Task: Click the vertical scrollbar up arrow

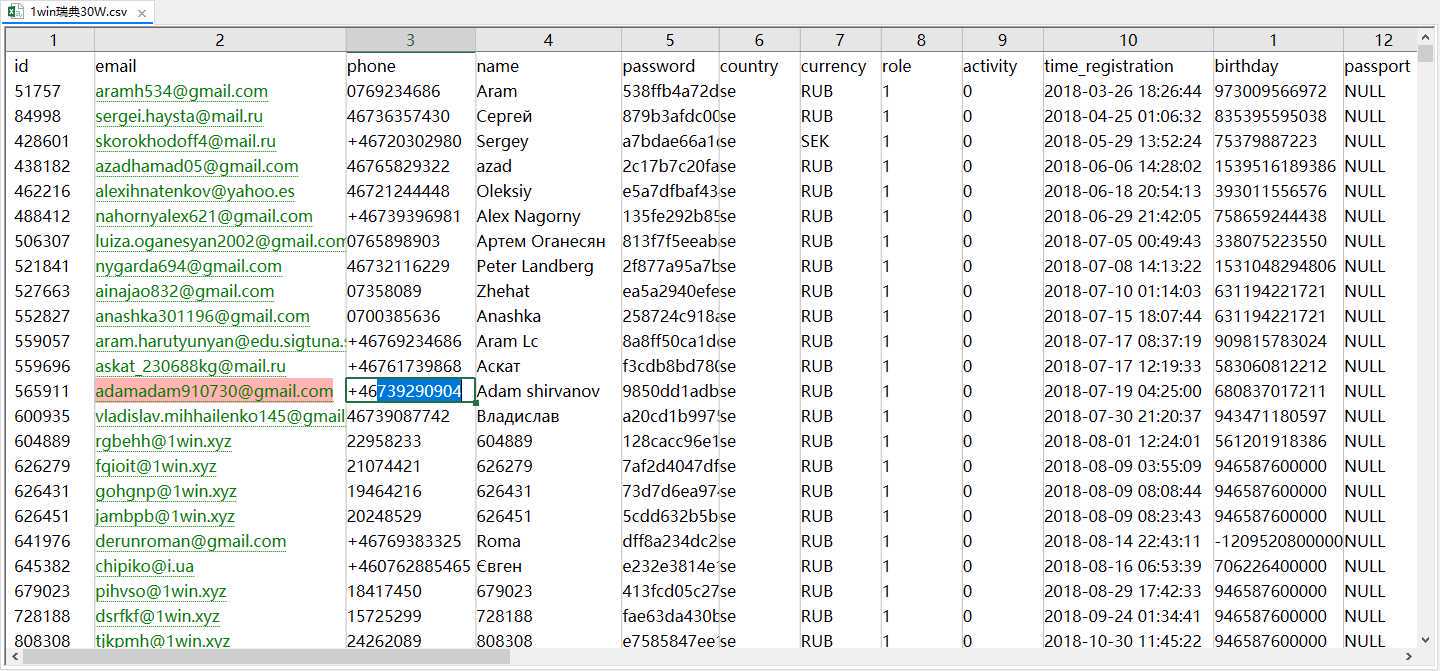Action: click(x=1426, y=38)
